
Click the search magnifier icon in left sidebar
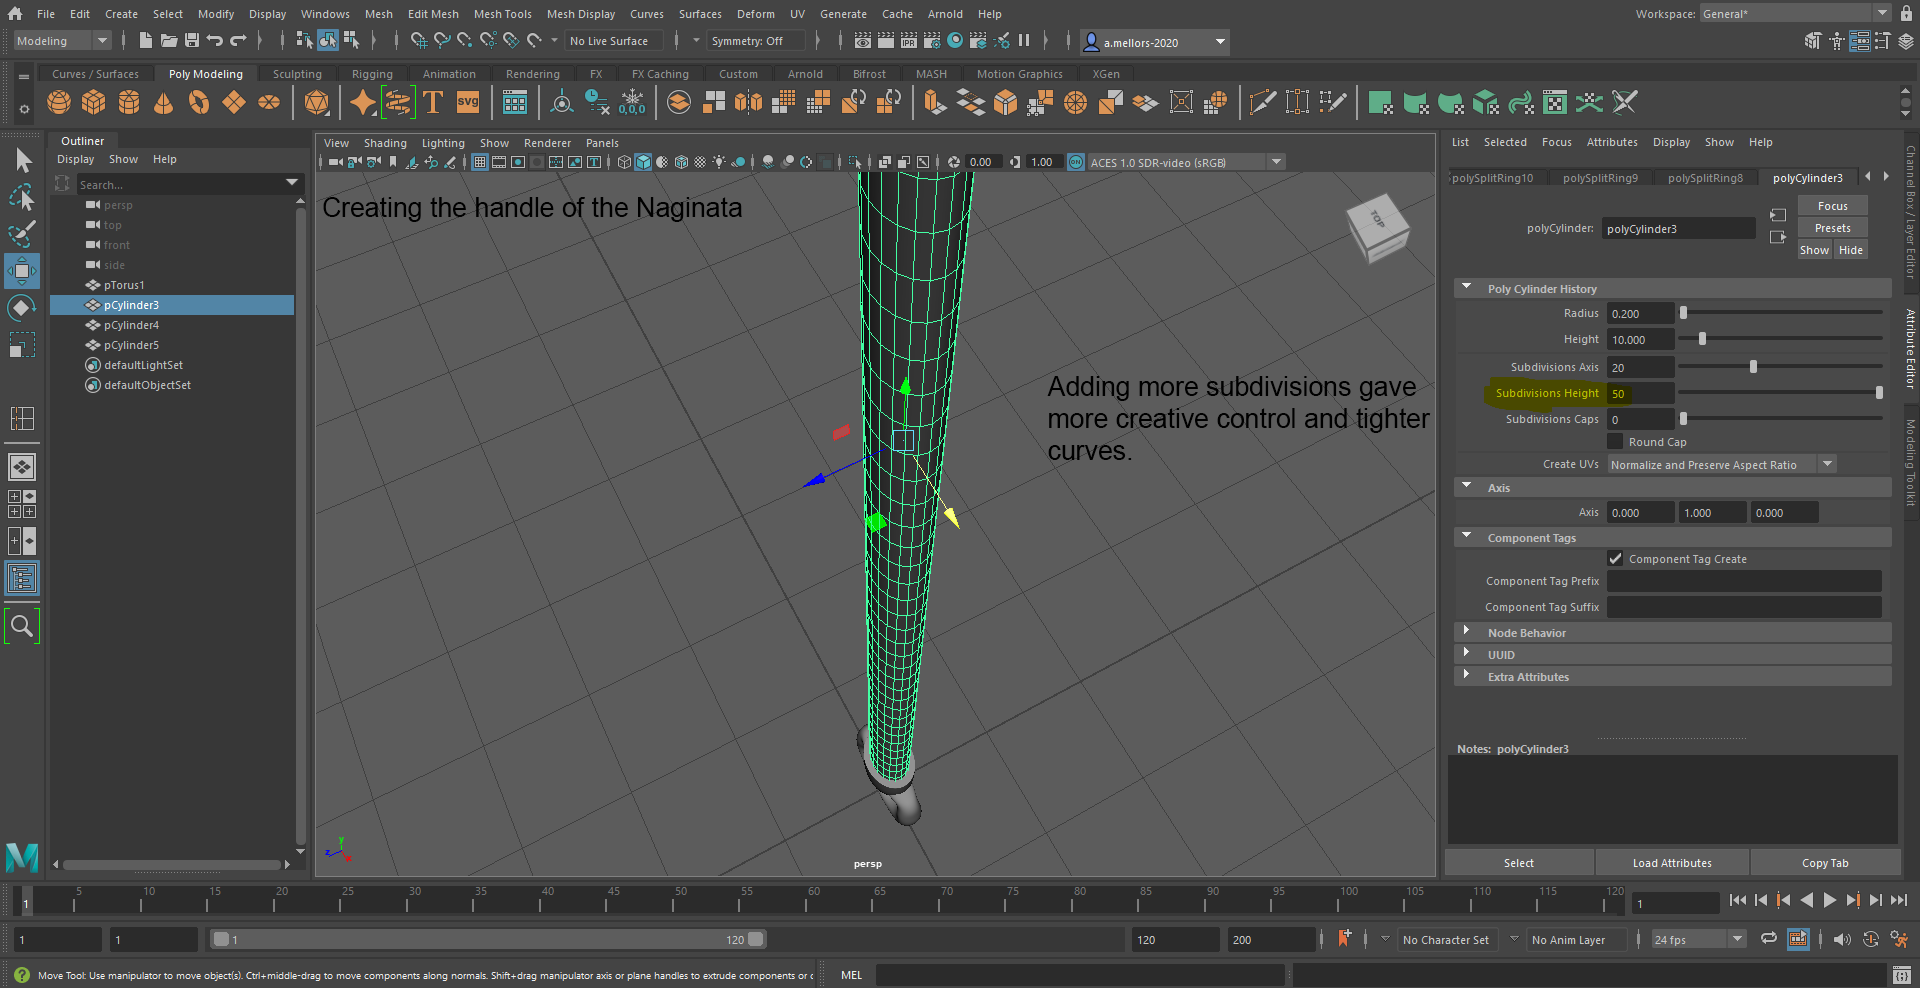(22, 627)
